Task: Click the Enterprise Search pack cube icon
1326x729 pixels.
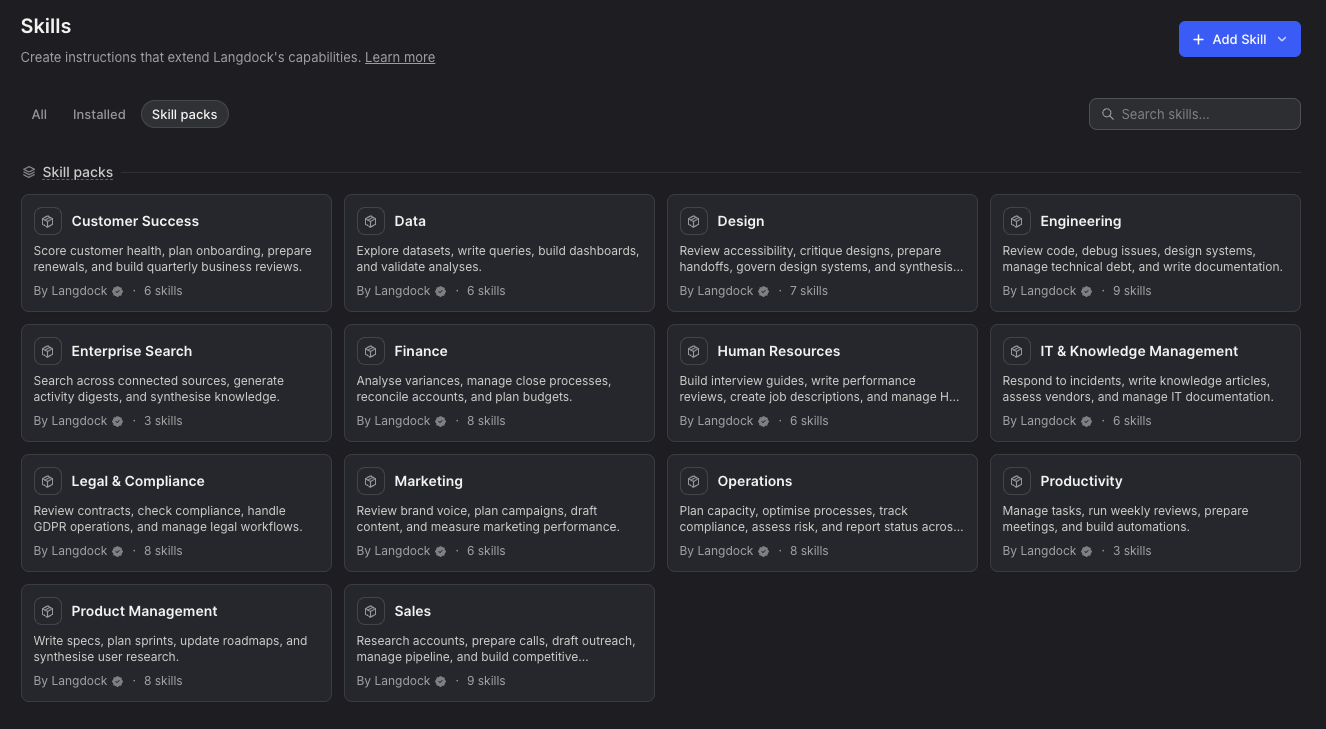Action: [48, 351]
